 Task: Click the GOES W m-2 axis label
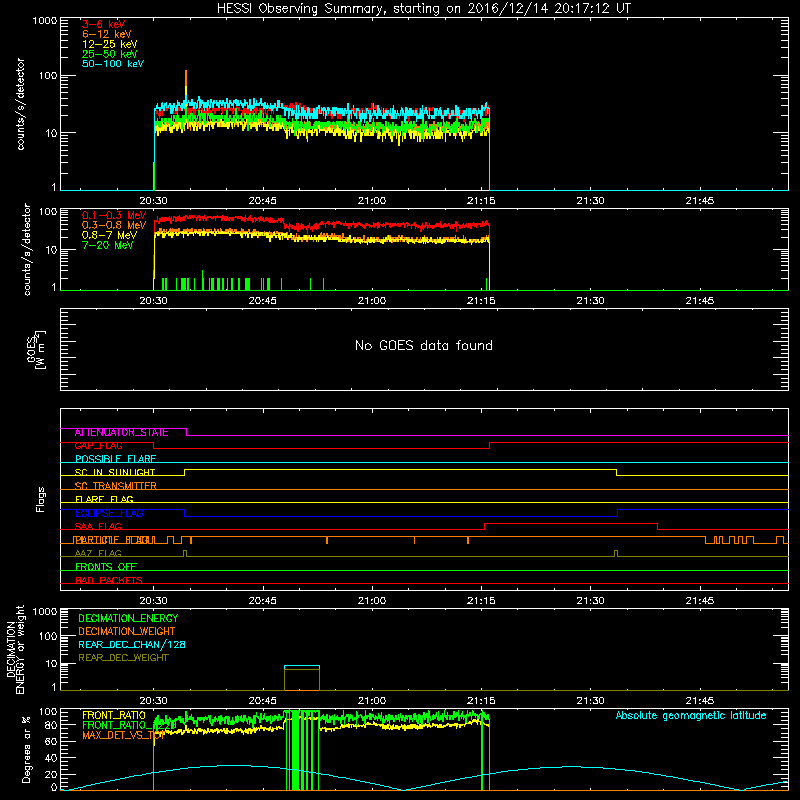(x=36, y=350)
